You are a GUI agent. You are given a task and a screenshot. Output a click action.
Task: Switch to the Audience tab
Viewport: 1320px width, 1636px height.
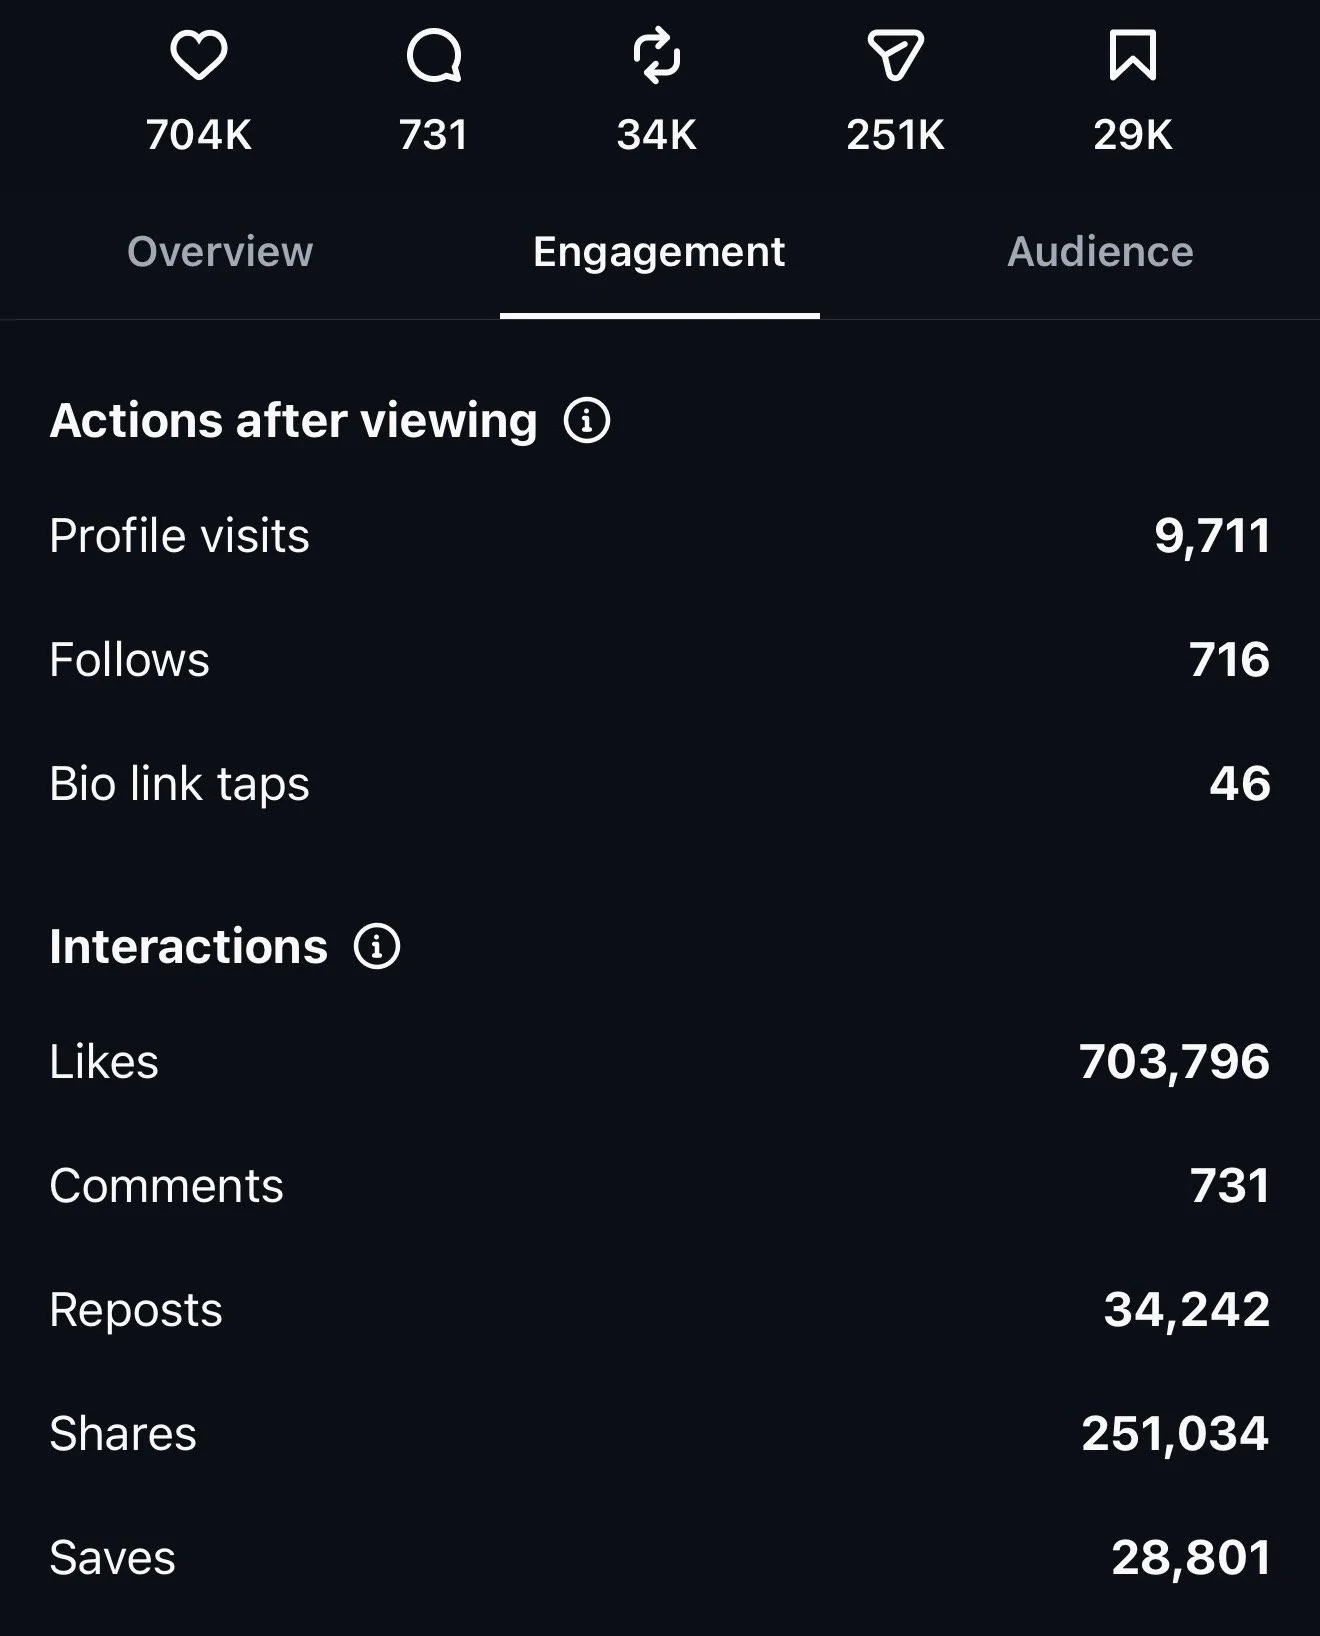coord(1100,251)
